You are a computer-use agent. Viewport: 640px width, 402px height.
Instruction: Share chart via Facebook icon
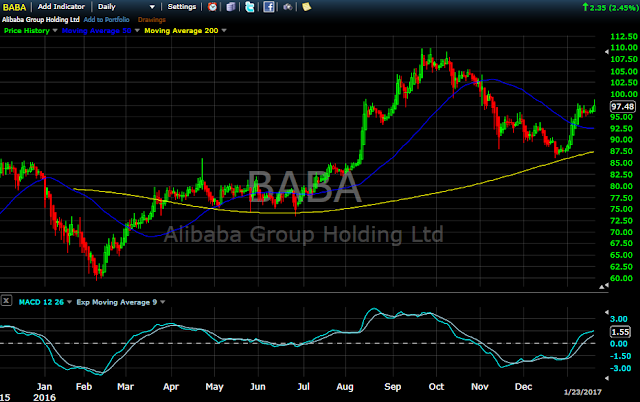(x=269, y=7)
